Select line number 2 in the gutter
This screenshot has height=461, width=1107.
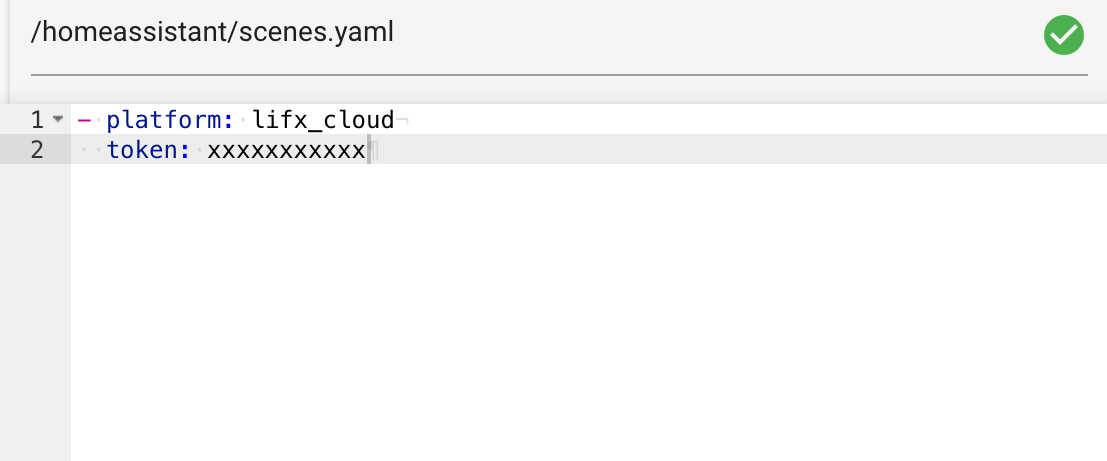click(37, 150)
